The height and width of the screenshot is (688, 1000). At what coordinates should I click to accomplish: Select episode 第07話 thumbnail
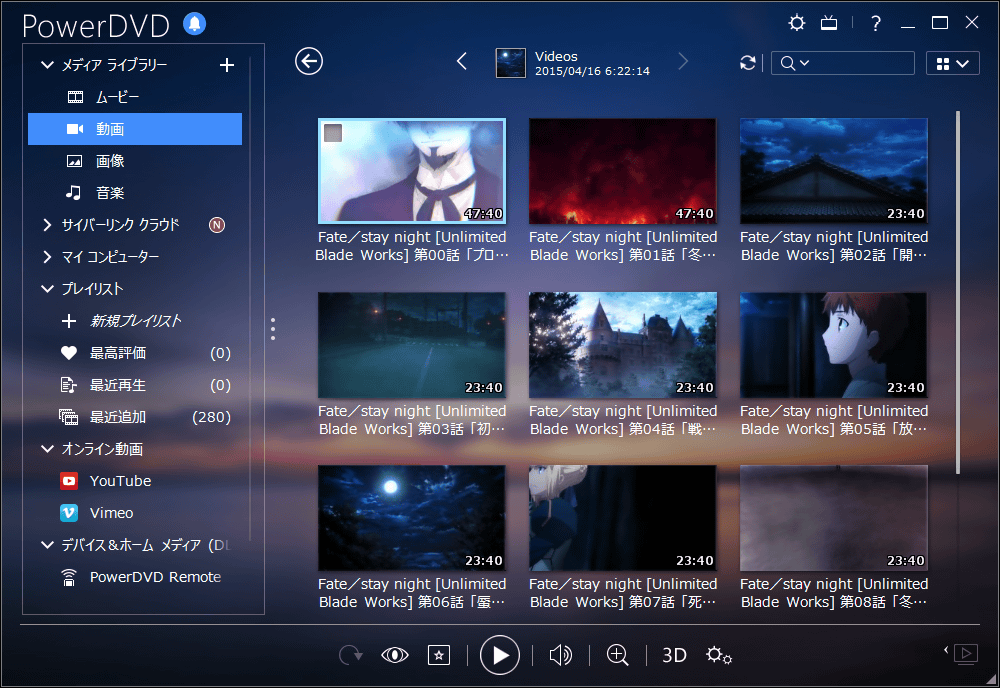point(622,518)
